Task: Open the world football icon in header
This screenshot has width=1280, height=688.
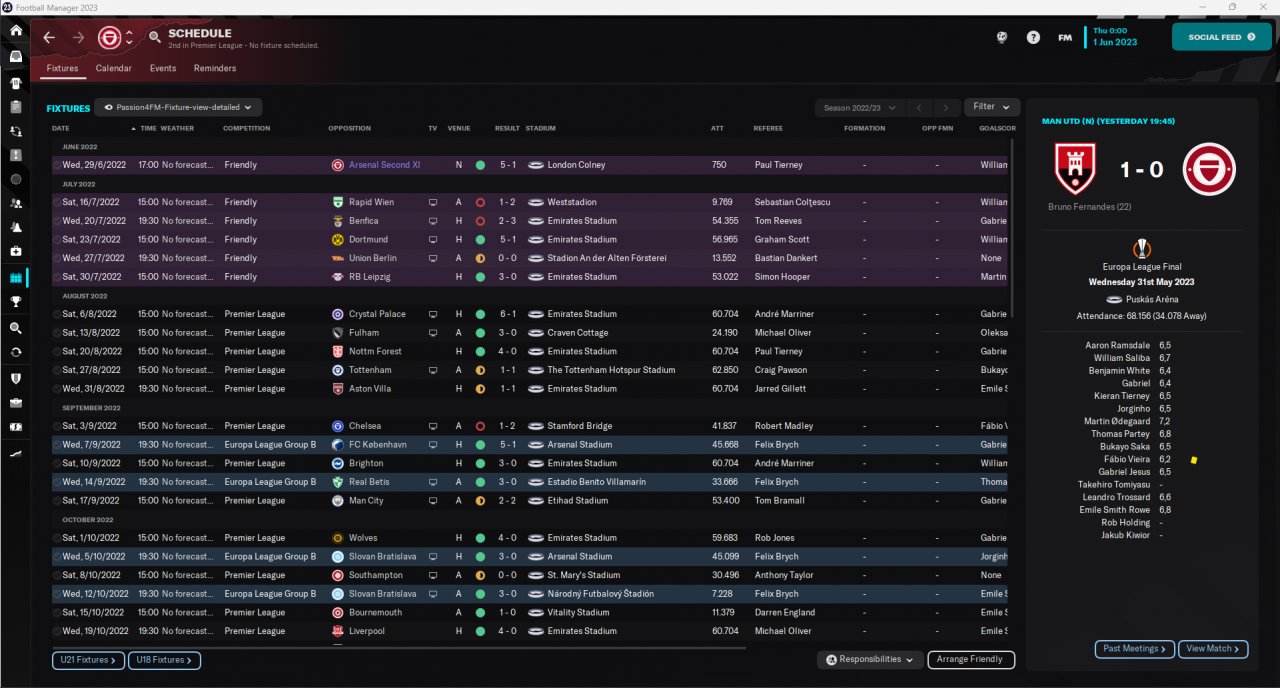Action: [1001, 38]
